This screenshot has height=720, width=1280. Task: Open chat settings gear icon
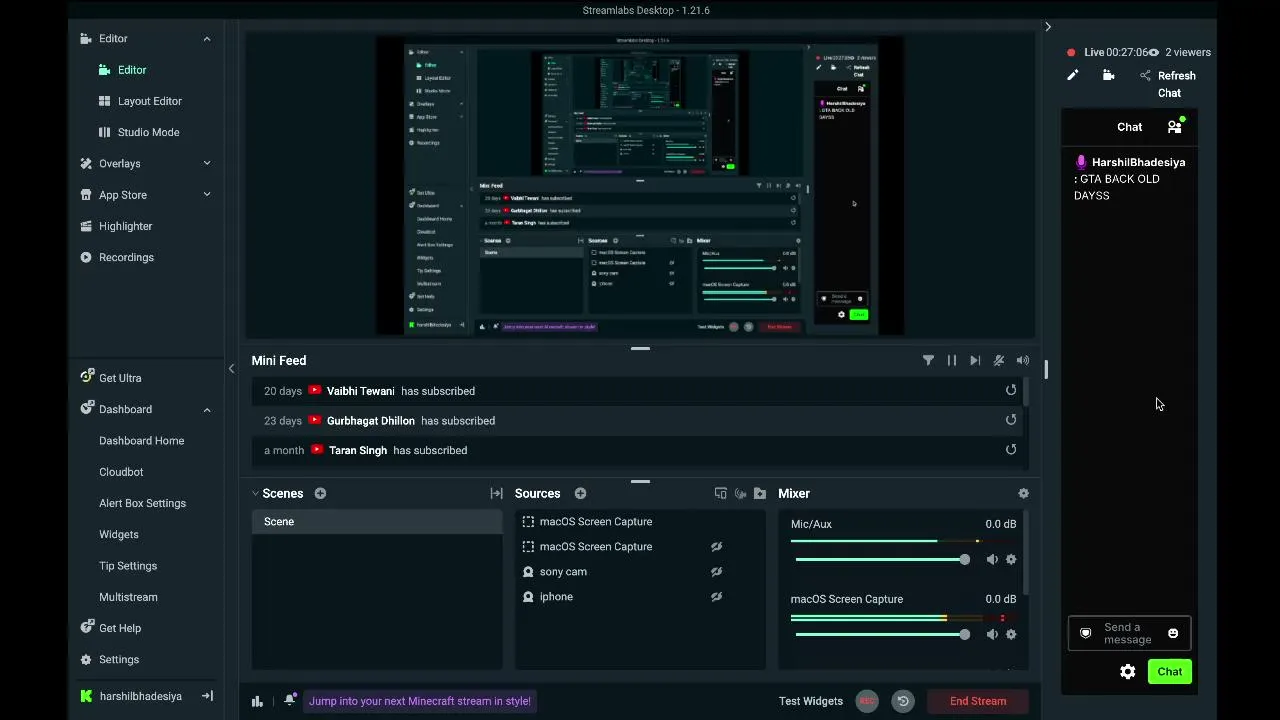(x=1128, y=672)
